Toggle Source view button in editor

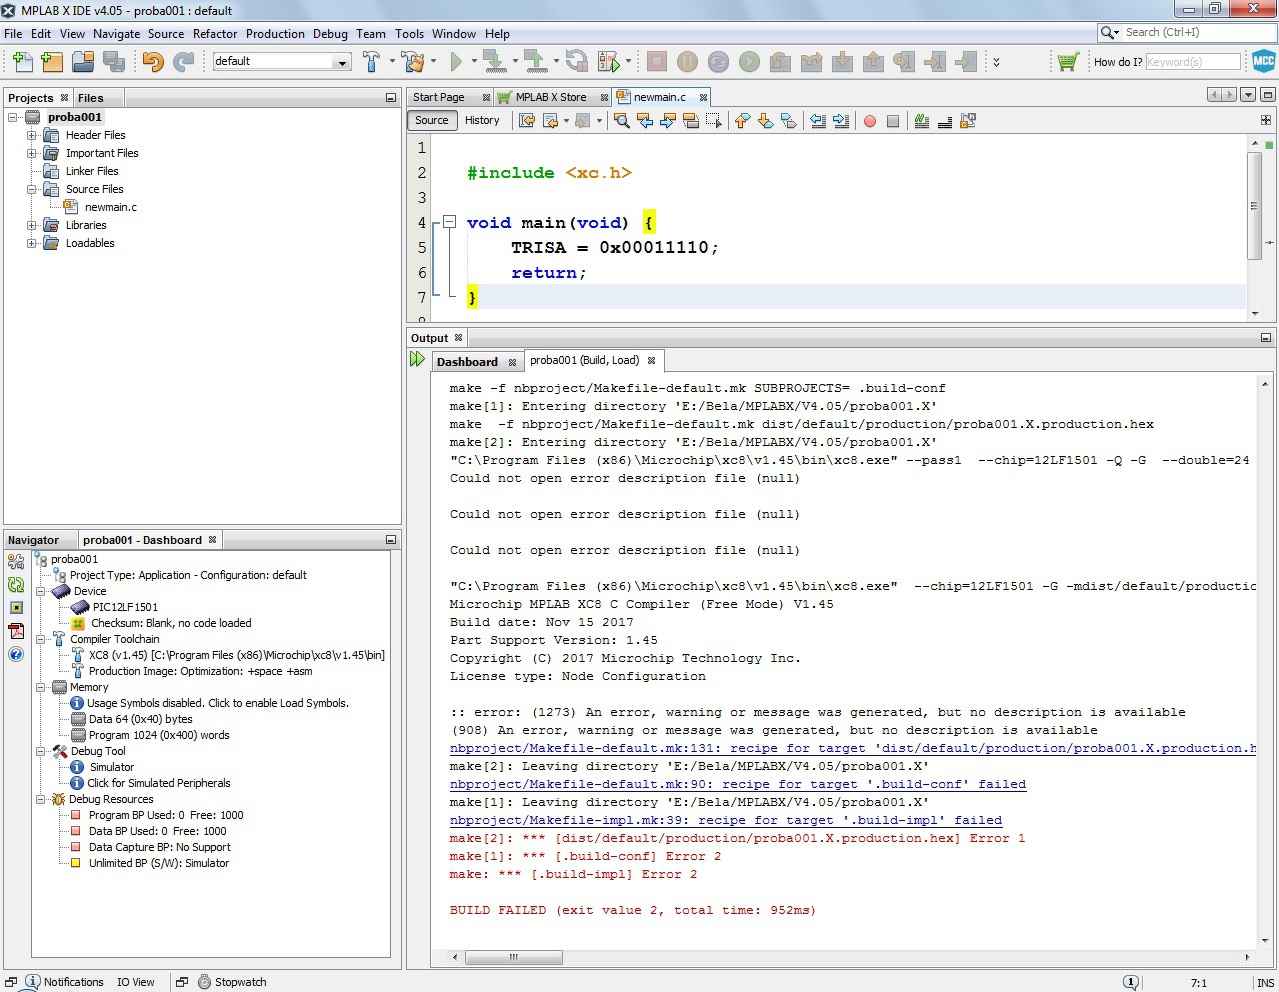pyautogui.click(x=432, y=121)
